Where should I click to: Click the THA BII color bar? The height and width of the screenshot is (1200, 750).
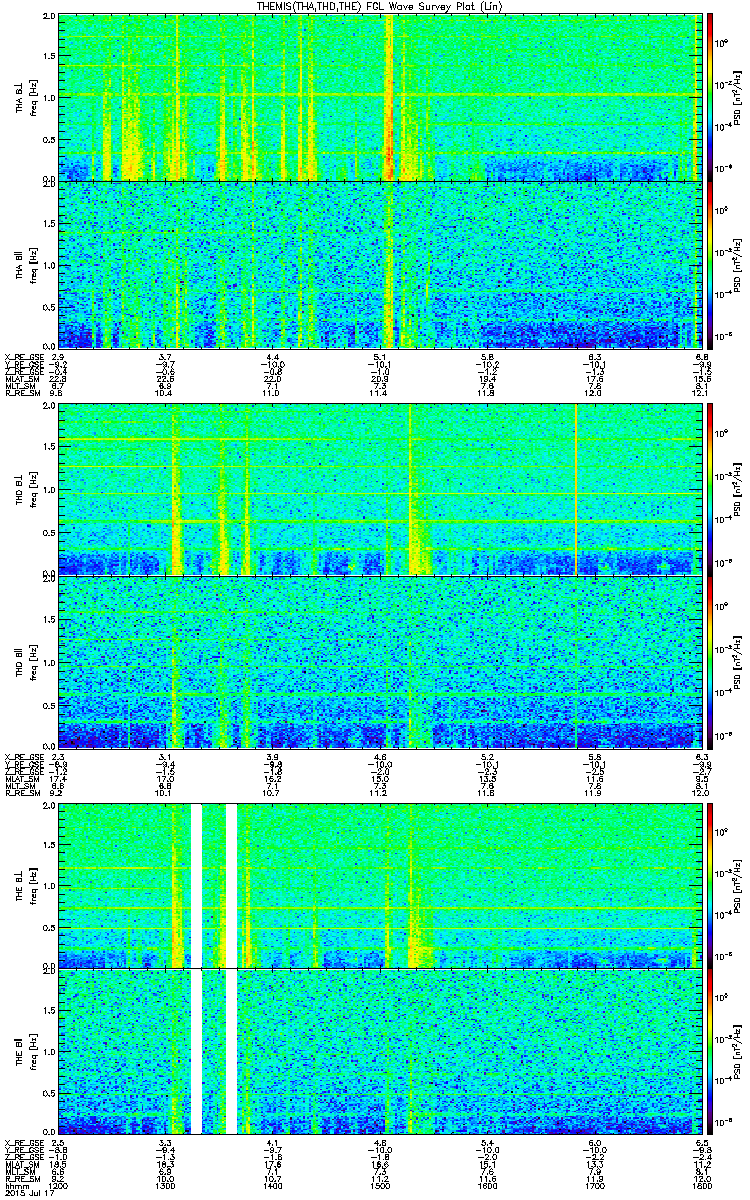click(710, 266)
